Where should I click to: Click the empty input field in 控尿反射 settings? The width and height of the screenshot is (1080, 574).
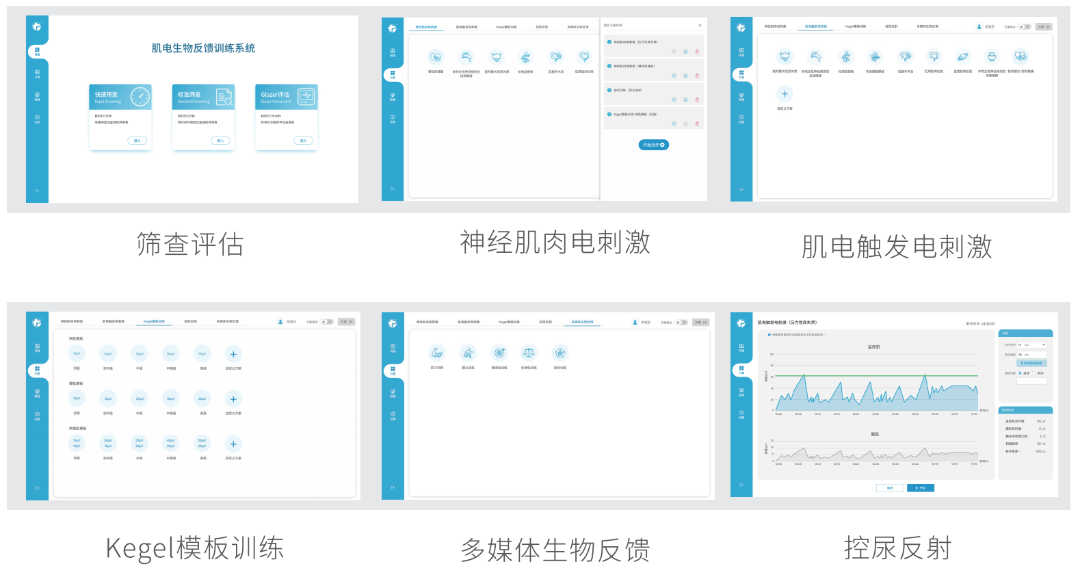pos(1031,380)
